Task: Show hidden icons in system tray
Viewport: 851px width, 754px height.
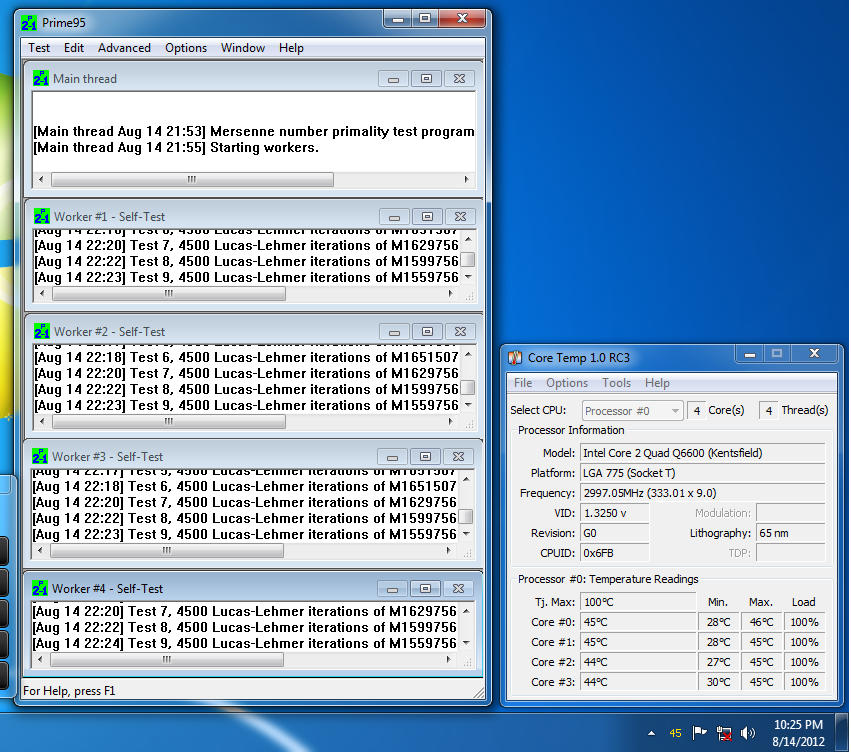Action: tap(651, 733)
